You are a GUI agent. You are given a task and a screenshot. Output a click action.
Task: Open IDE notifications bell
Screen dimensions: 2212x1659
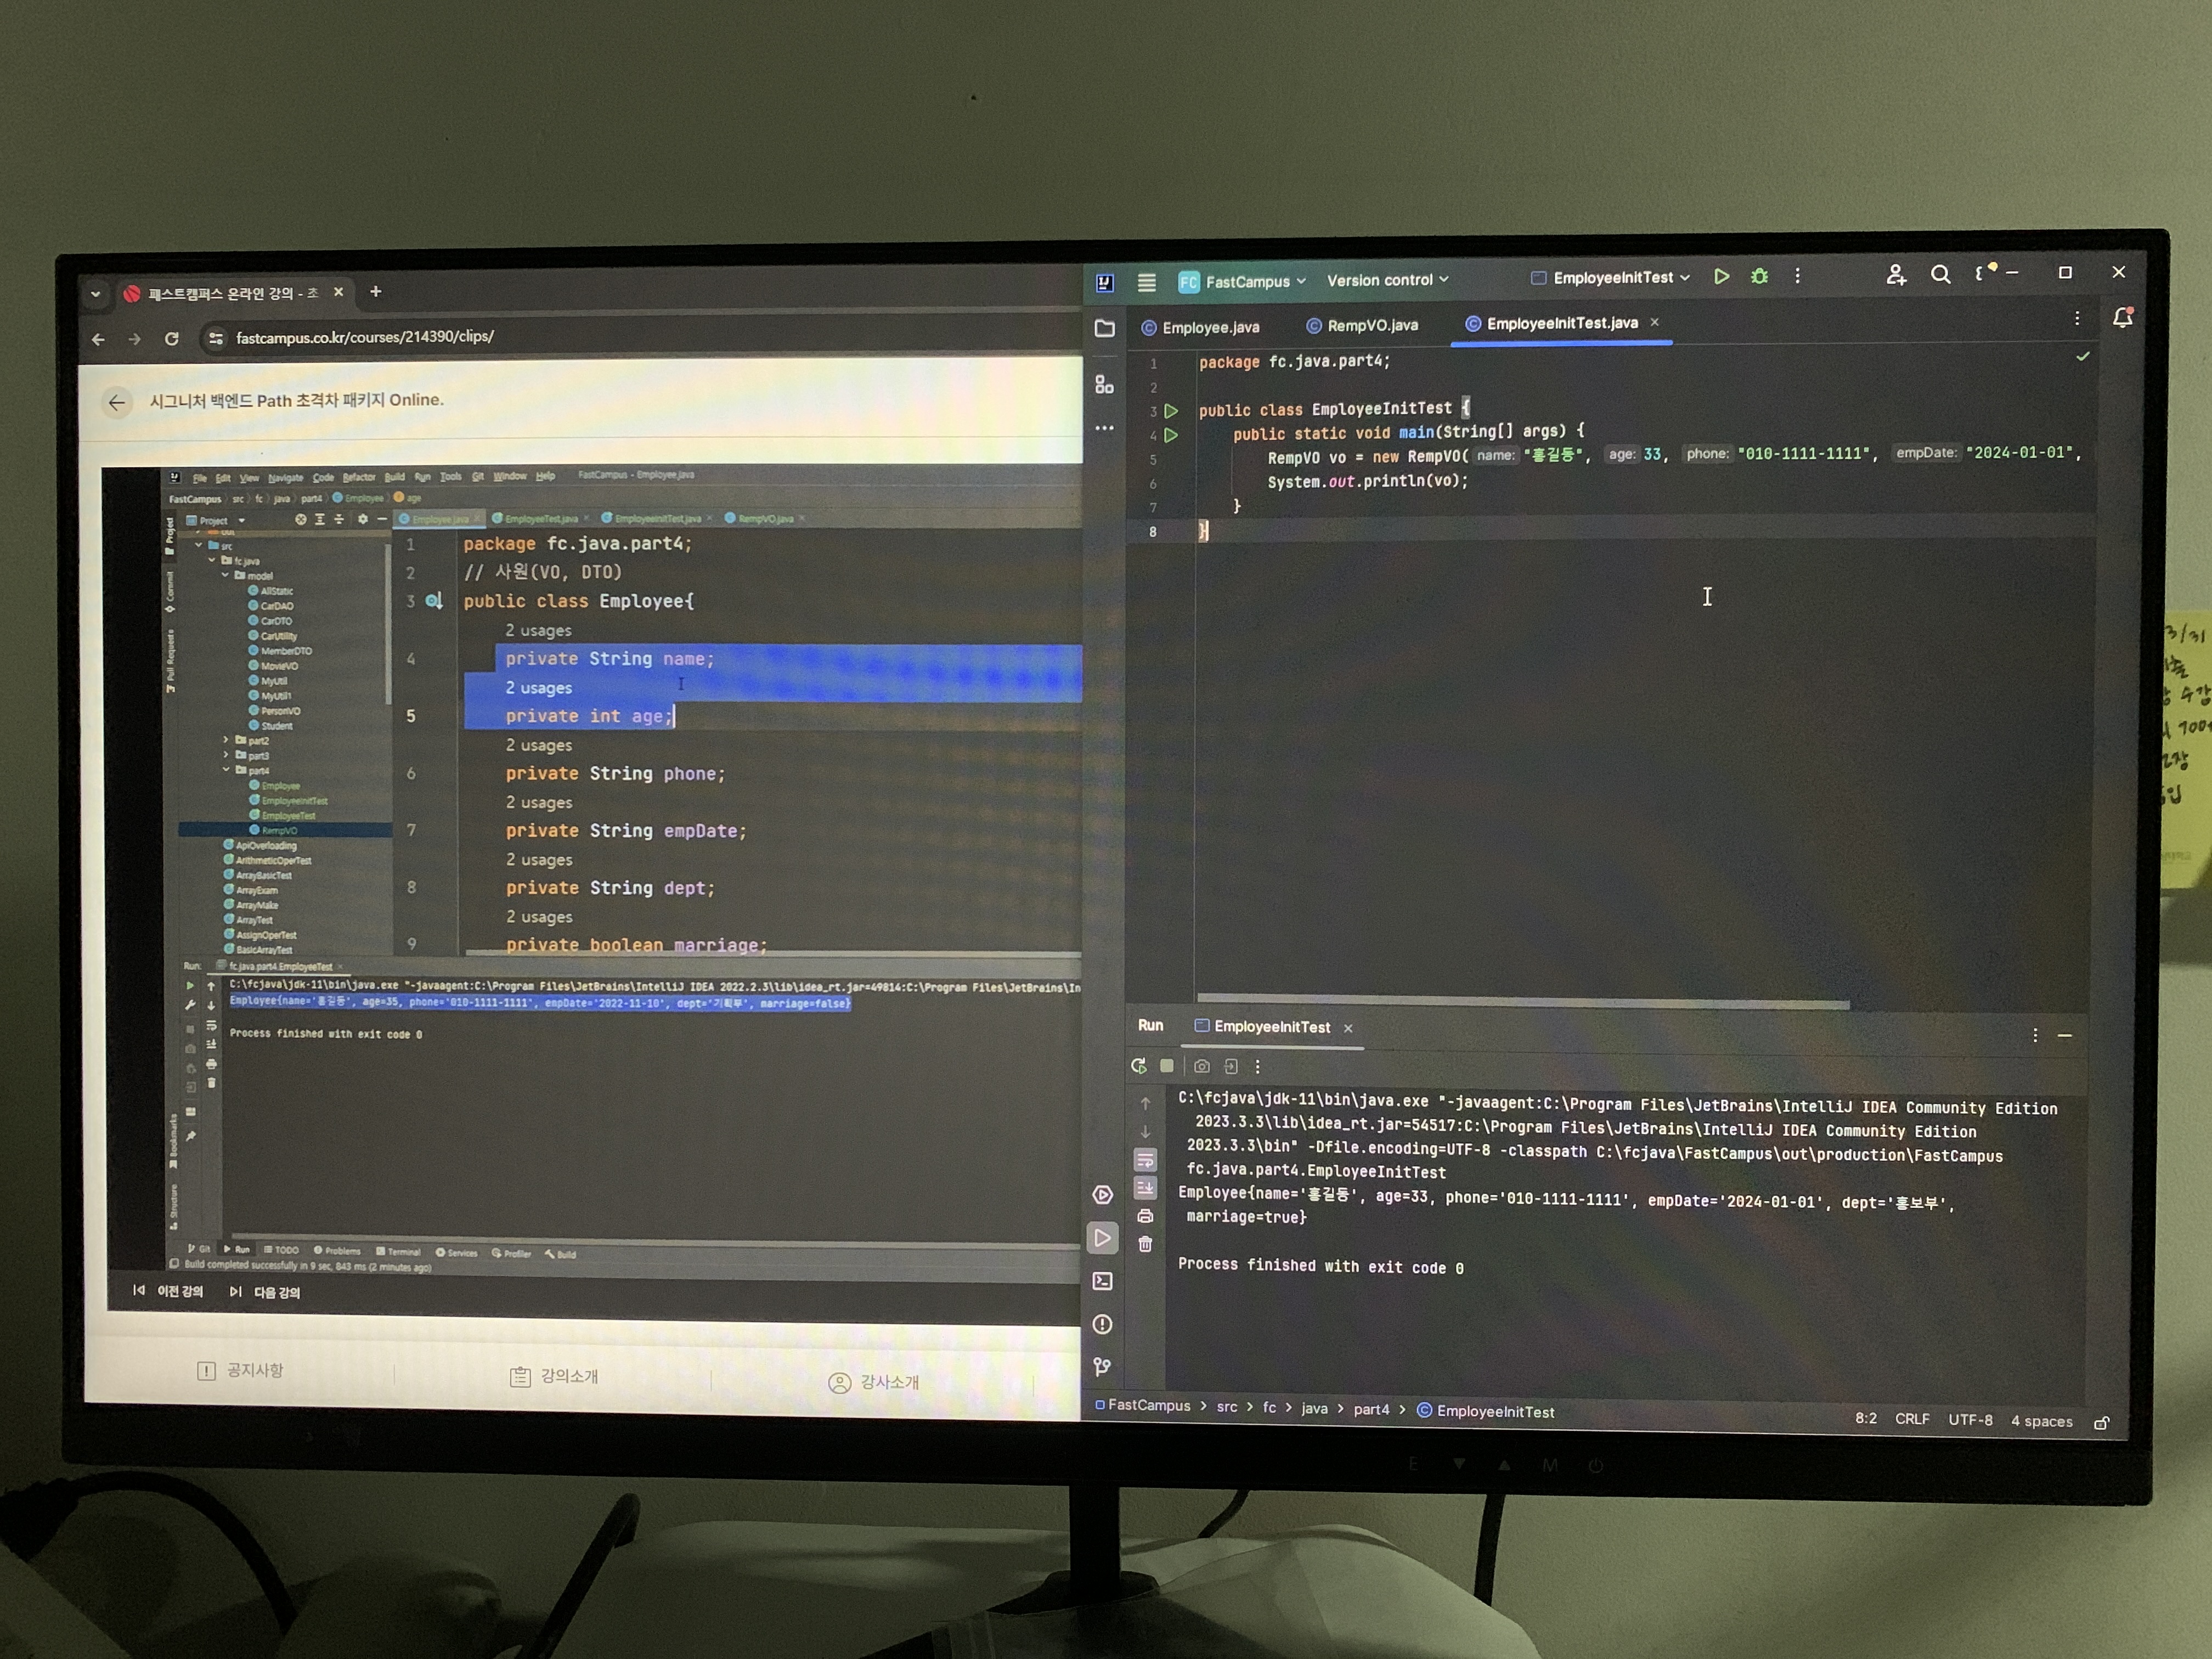[x=2122, y=318]
